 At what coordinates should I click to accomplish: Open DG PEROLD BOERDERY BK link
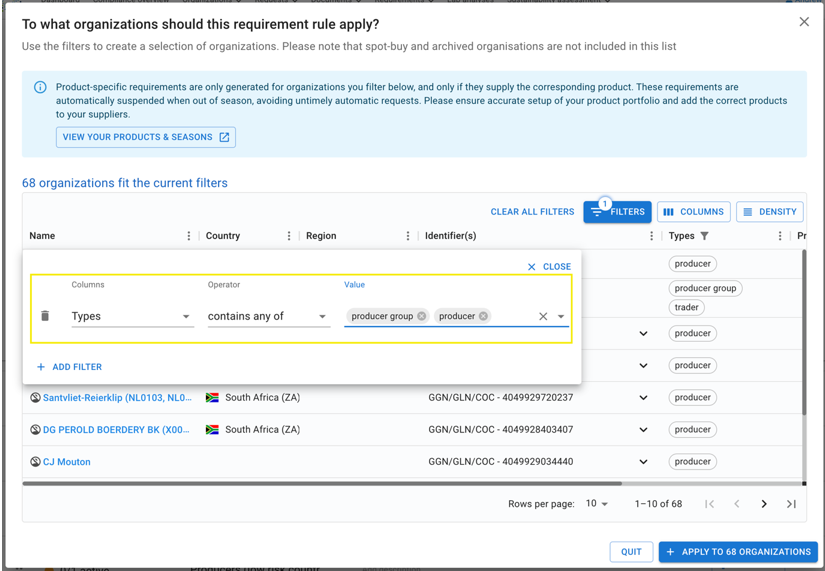tap(116, 430)
